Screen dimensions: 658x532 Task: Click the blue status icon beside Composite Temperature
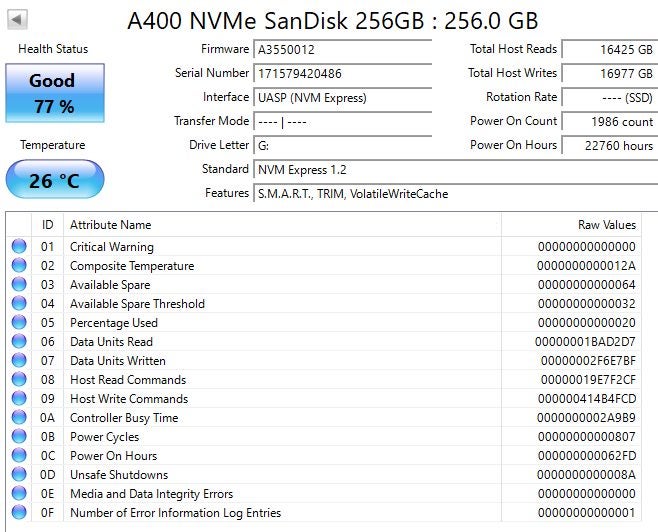pyautogui.click(x=19, y=265)
